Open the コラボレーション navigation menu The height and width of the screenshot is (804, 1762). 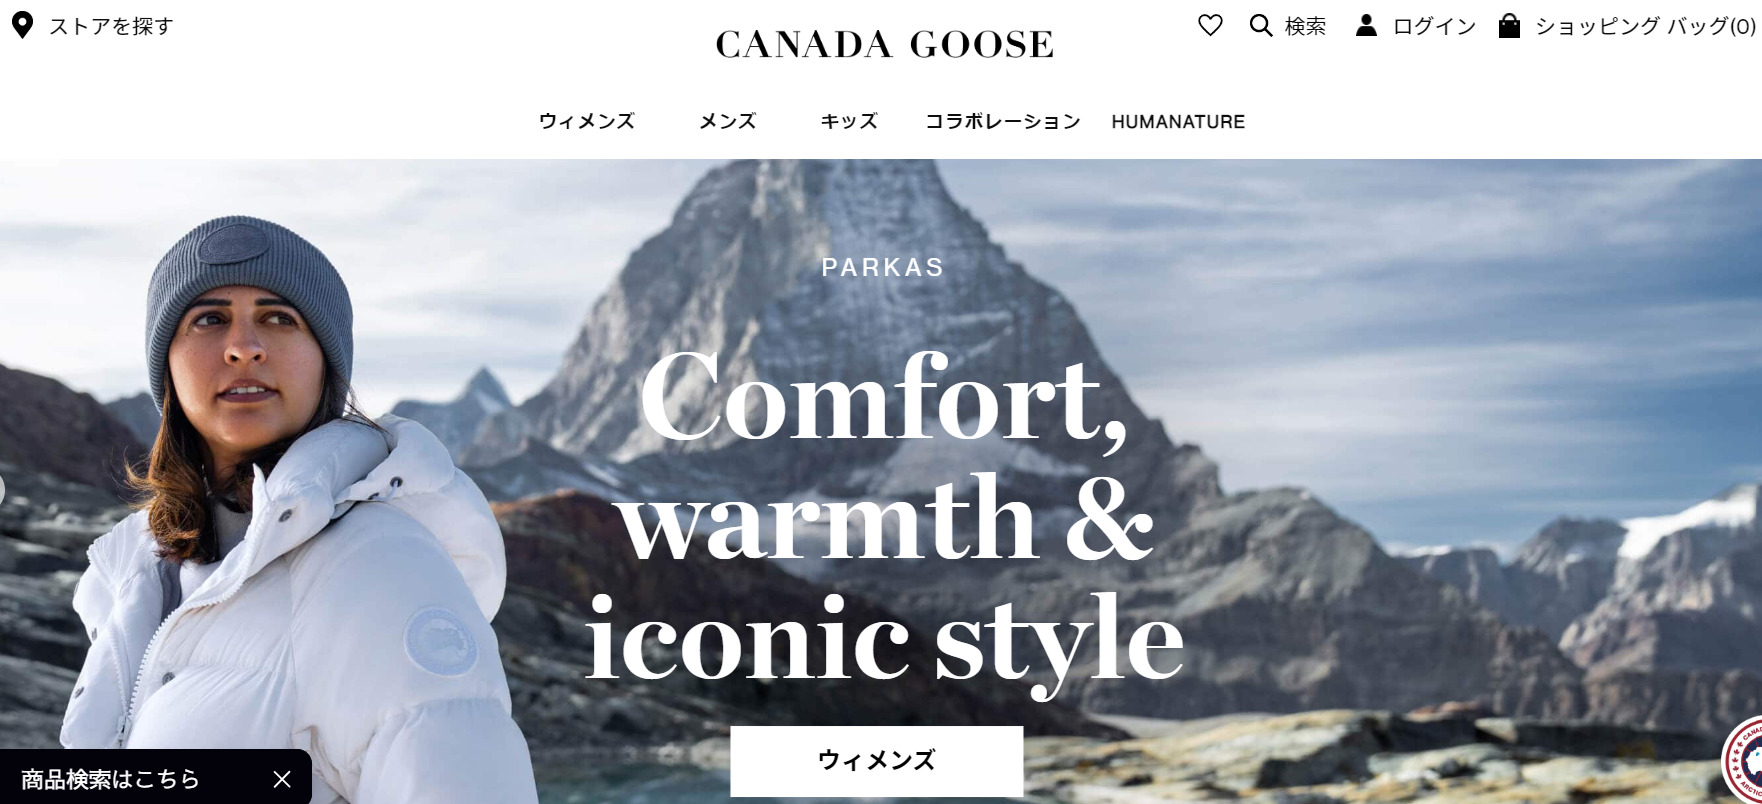[1003, 121]
